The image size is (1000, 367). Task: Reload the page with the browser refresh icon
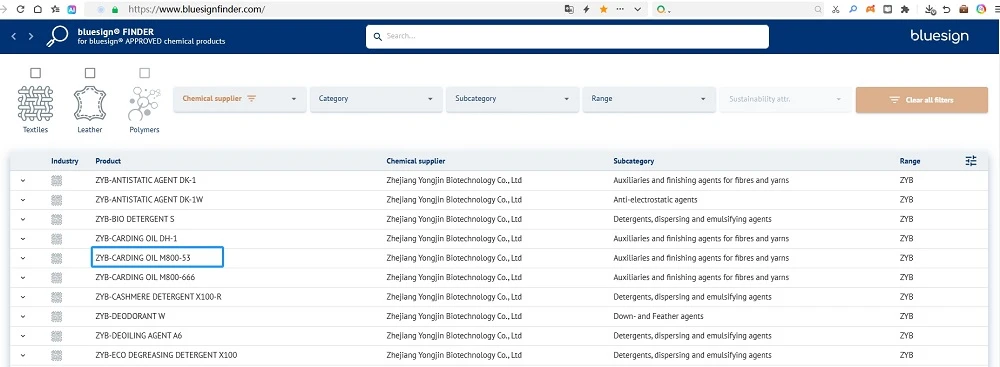(20, 10)
